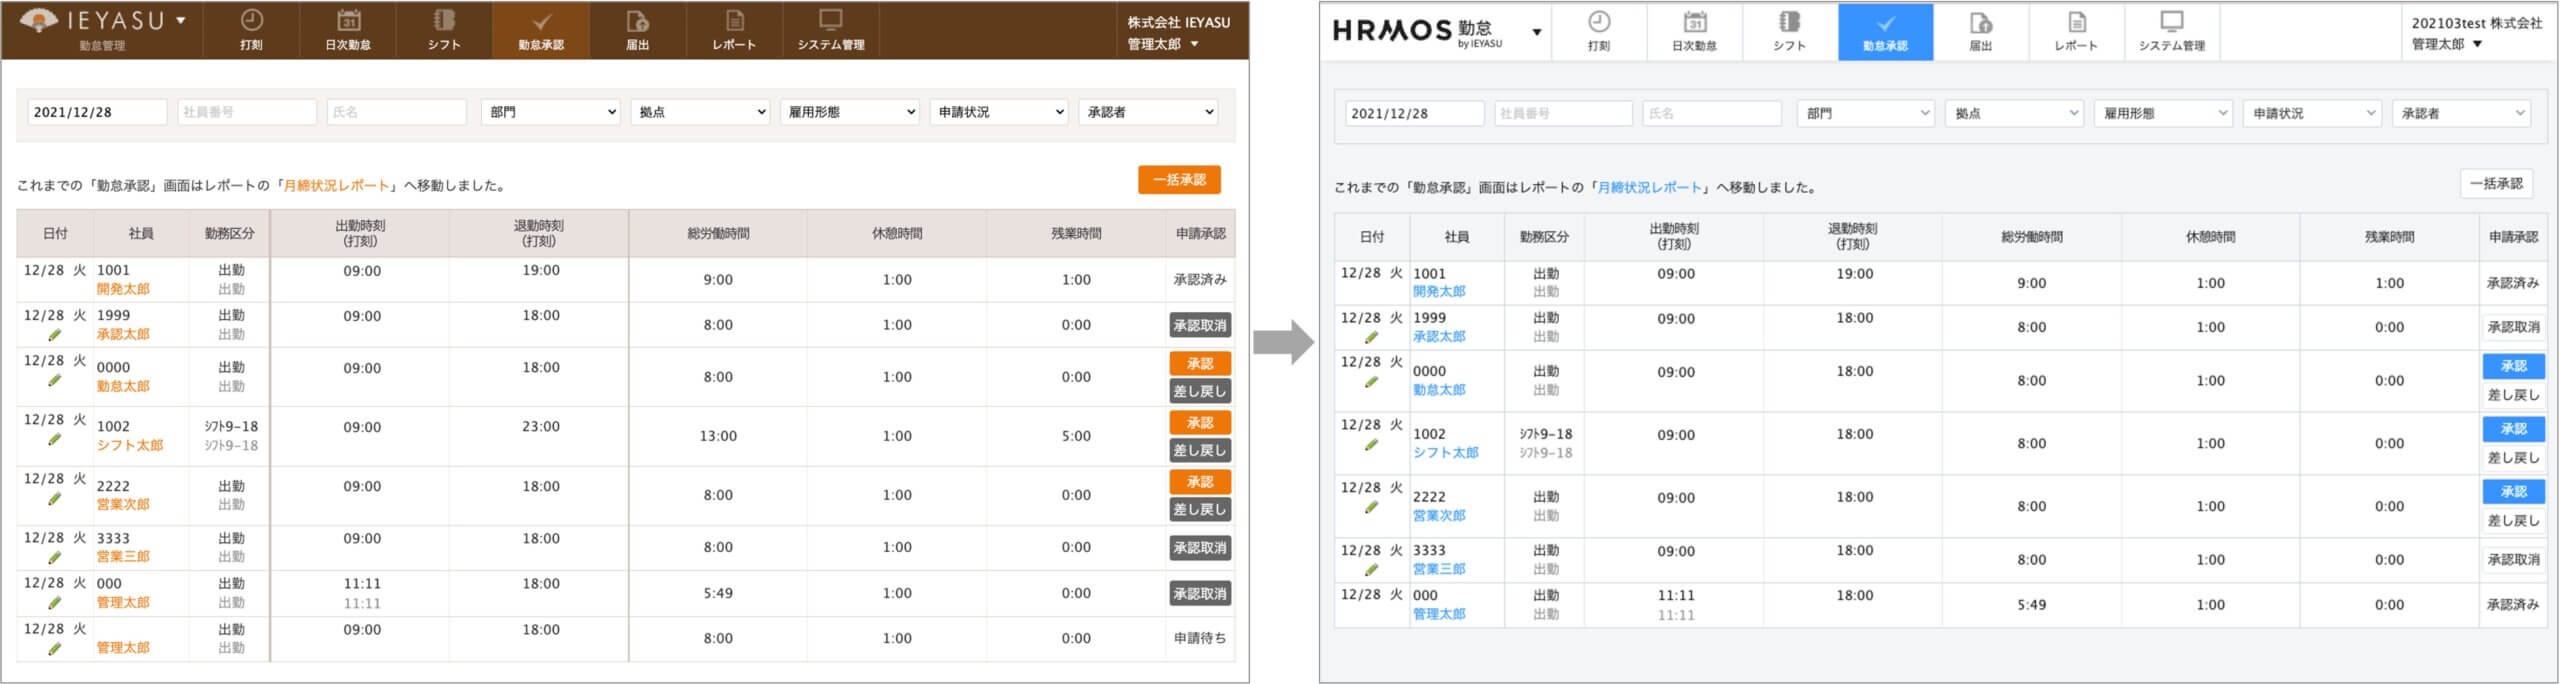
Task: Click the pencil icon beside 承認太郎 in the IEYASU table
Action: coord(55,335)
